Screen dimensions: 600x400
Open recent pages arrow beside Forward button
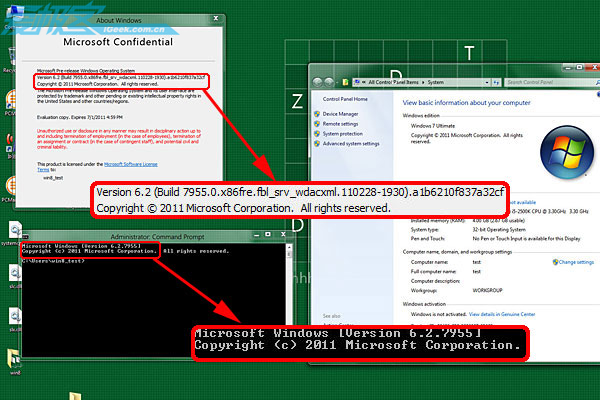(337, 82)
